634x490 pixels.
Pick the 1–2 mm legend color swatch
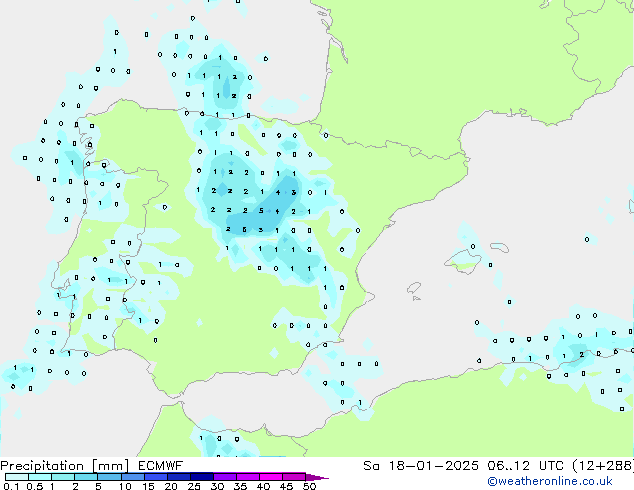click(x=64, y=477)
